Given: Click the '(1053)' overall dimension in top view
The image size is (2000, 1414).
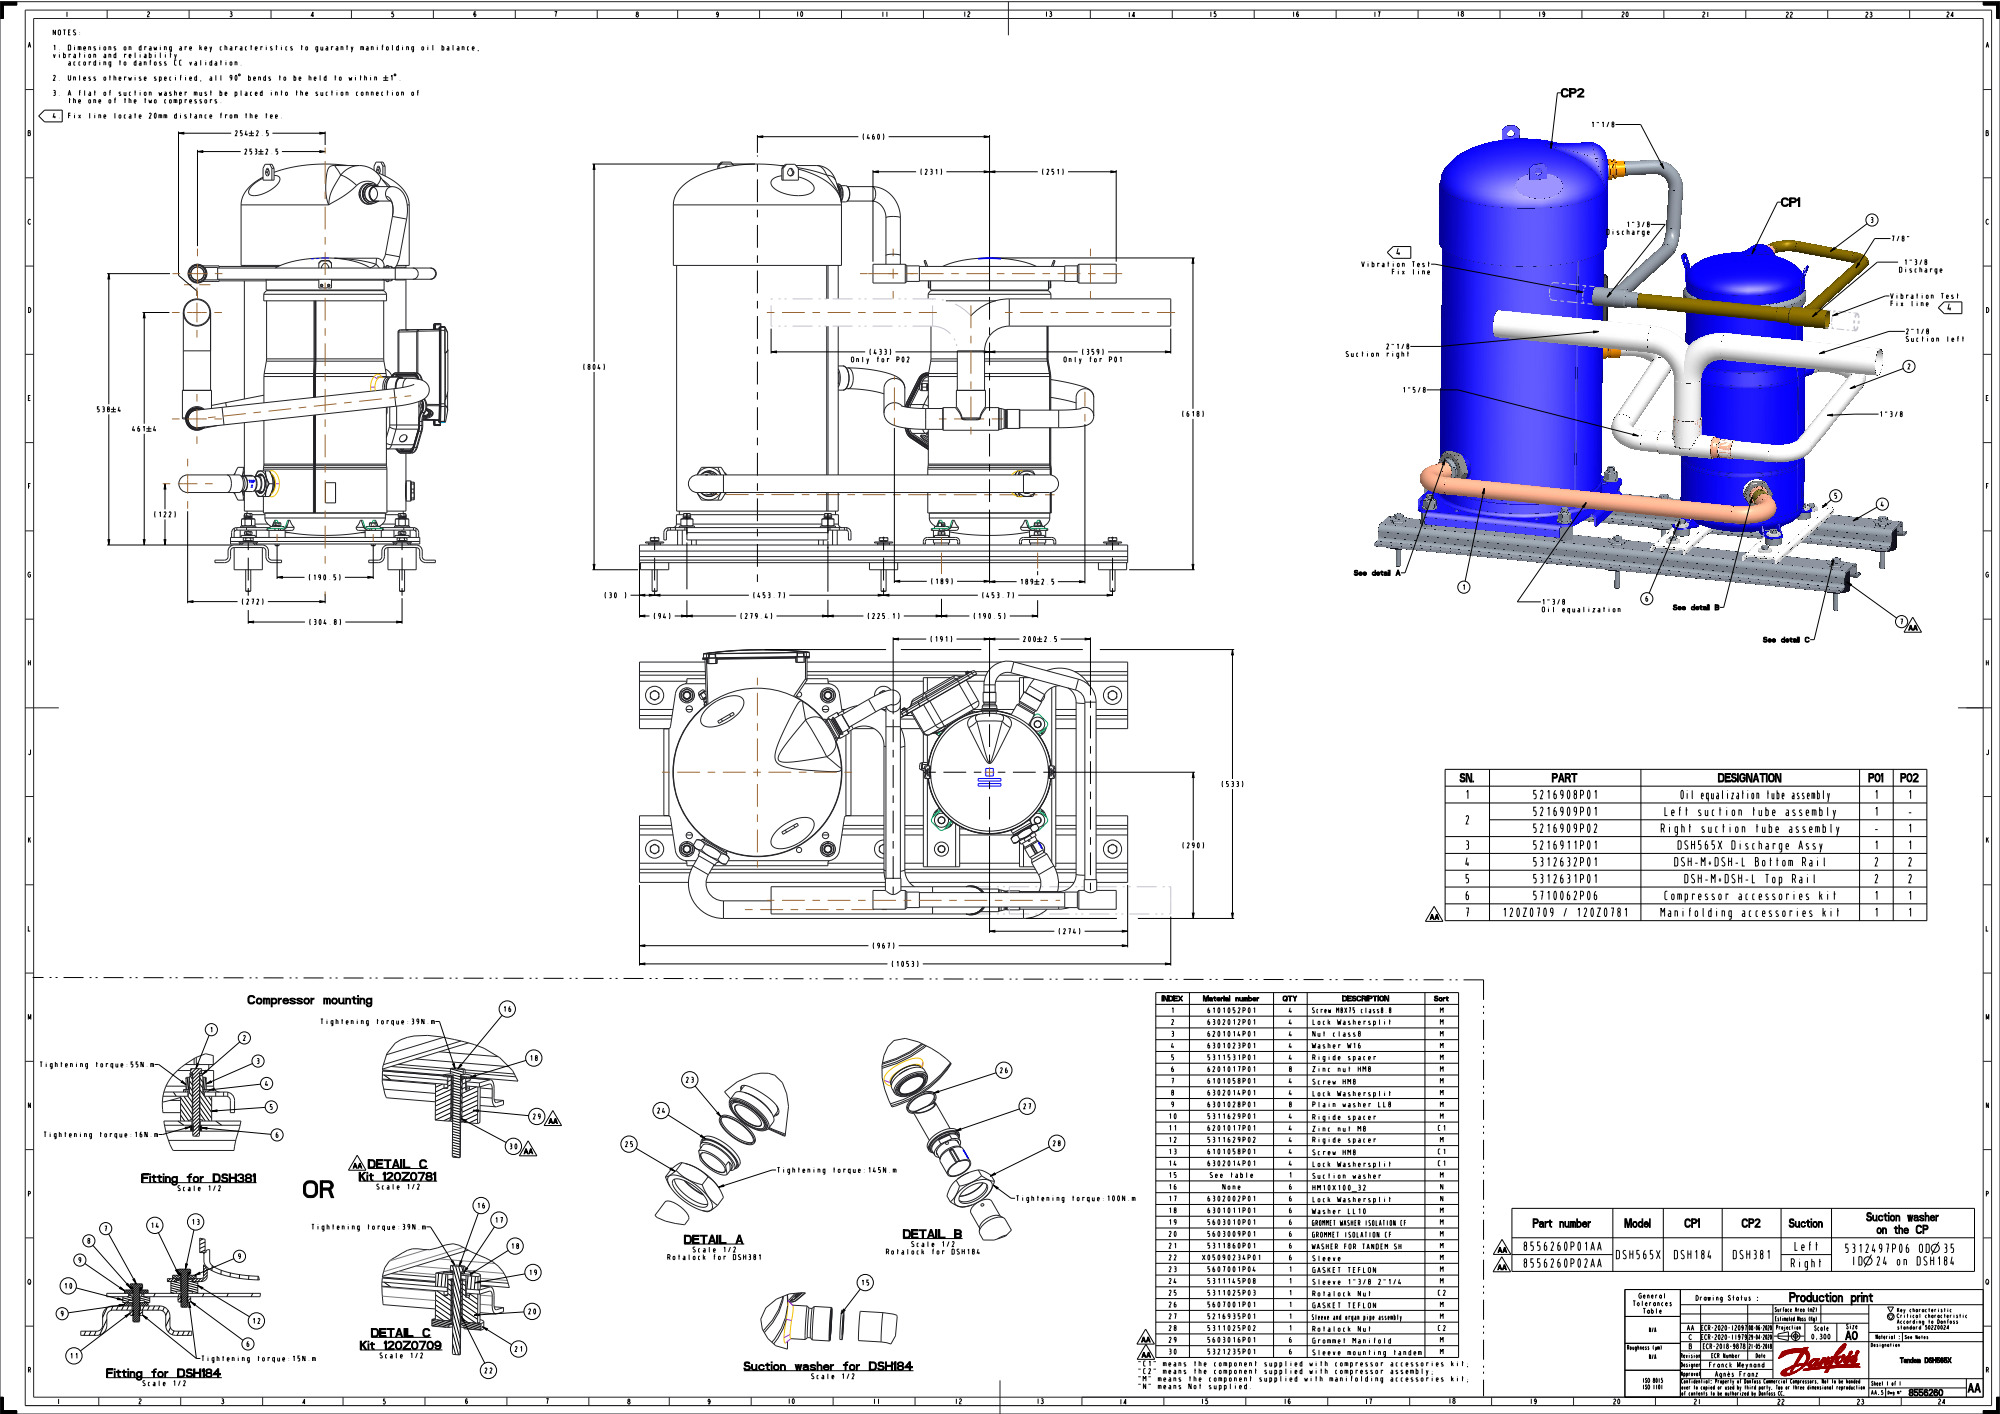Looking at the screenshot, I should [x=905, y=964].
